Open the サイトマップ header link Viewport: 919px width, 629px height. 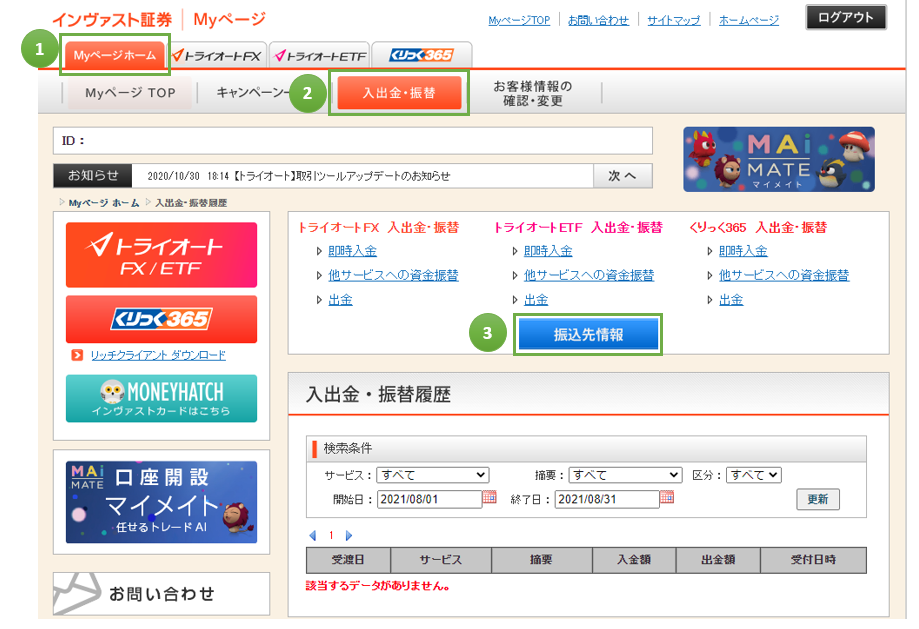coord(673,20)
